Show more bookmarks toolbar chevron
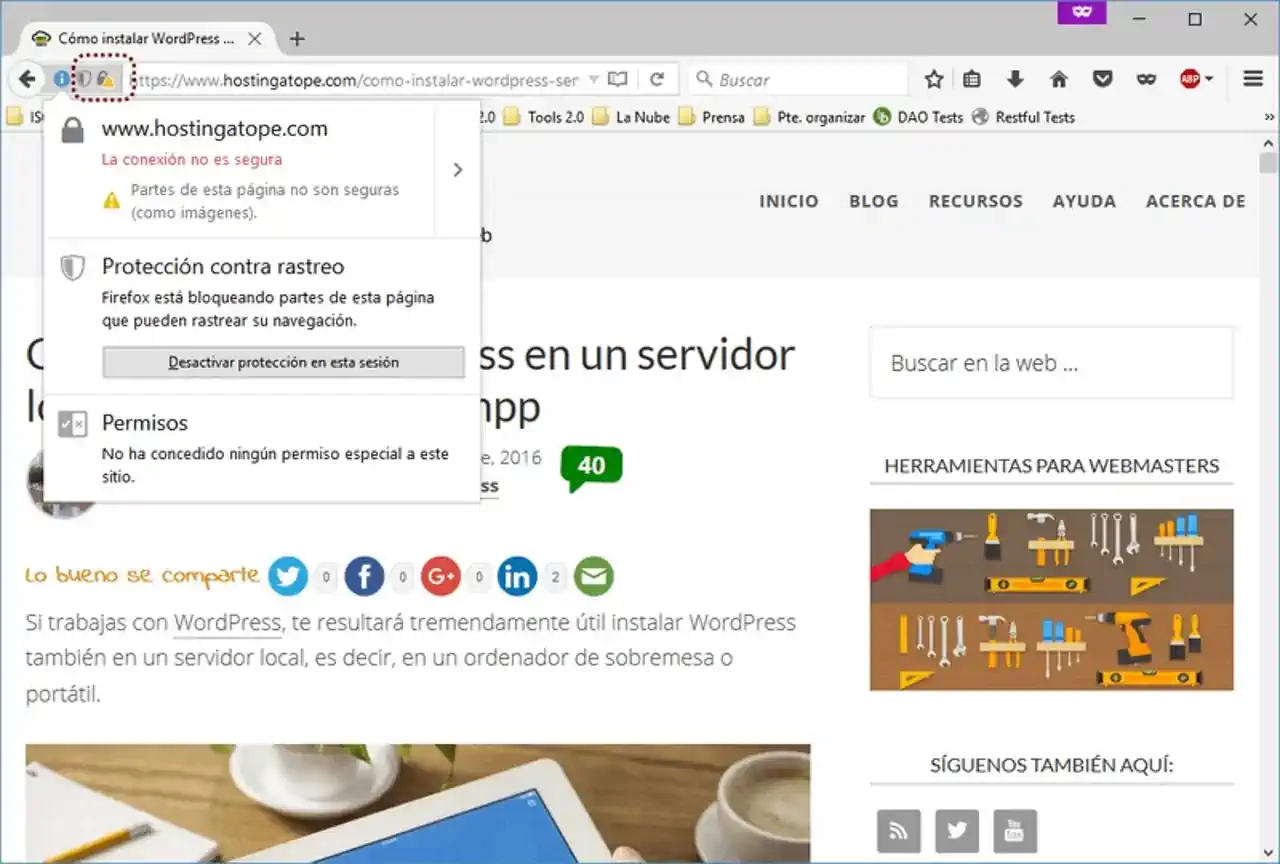1280x864 pixels. coord(1269,117)
